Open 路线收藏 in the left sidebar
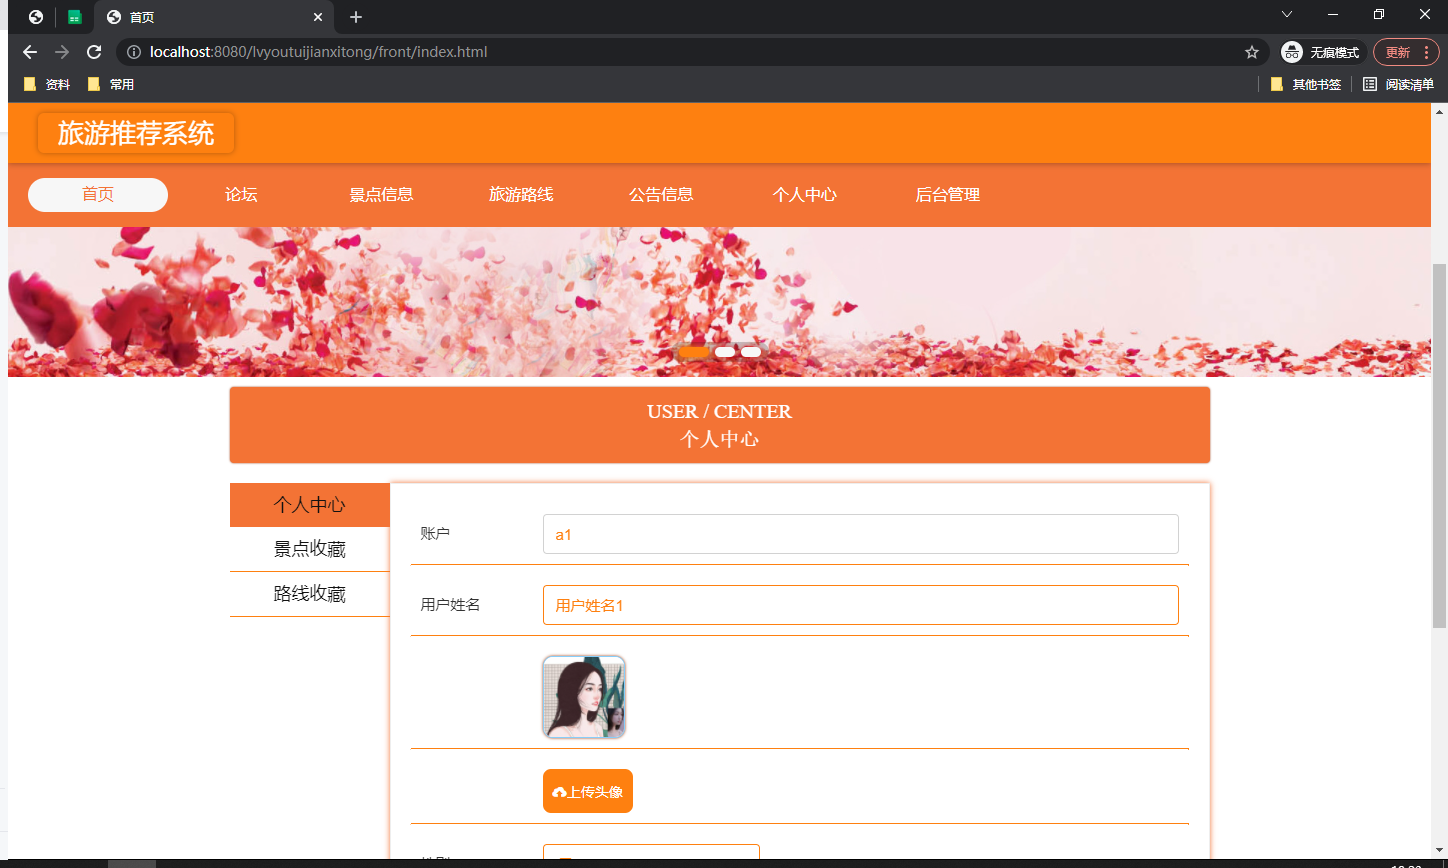Image resolution: width=1448 pixels, height=868 pixels. (x=310, y=594)
